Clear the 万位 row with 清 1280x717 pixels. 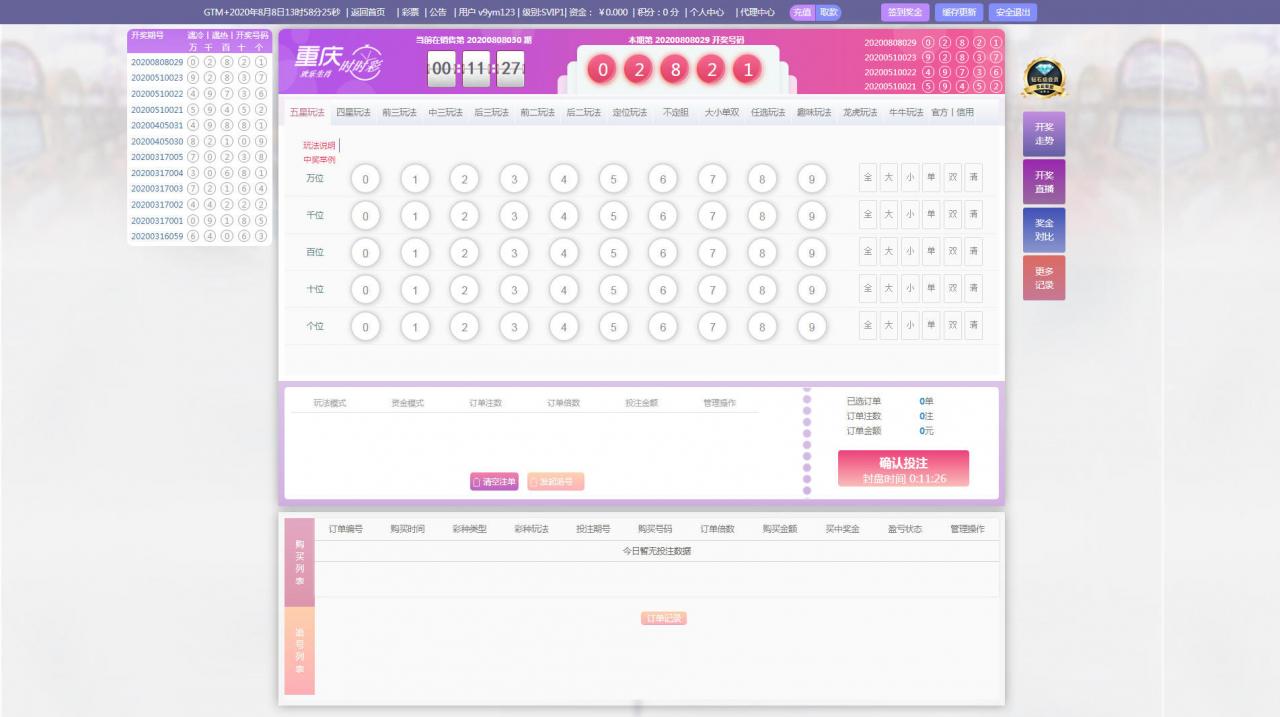[973, 178]
